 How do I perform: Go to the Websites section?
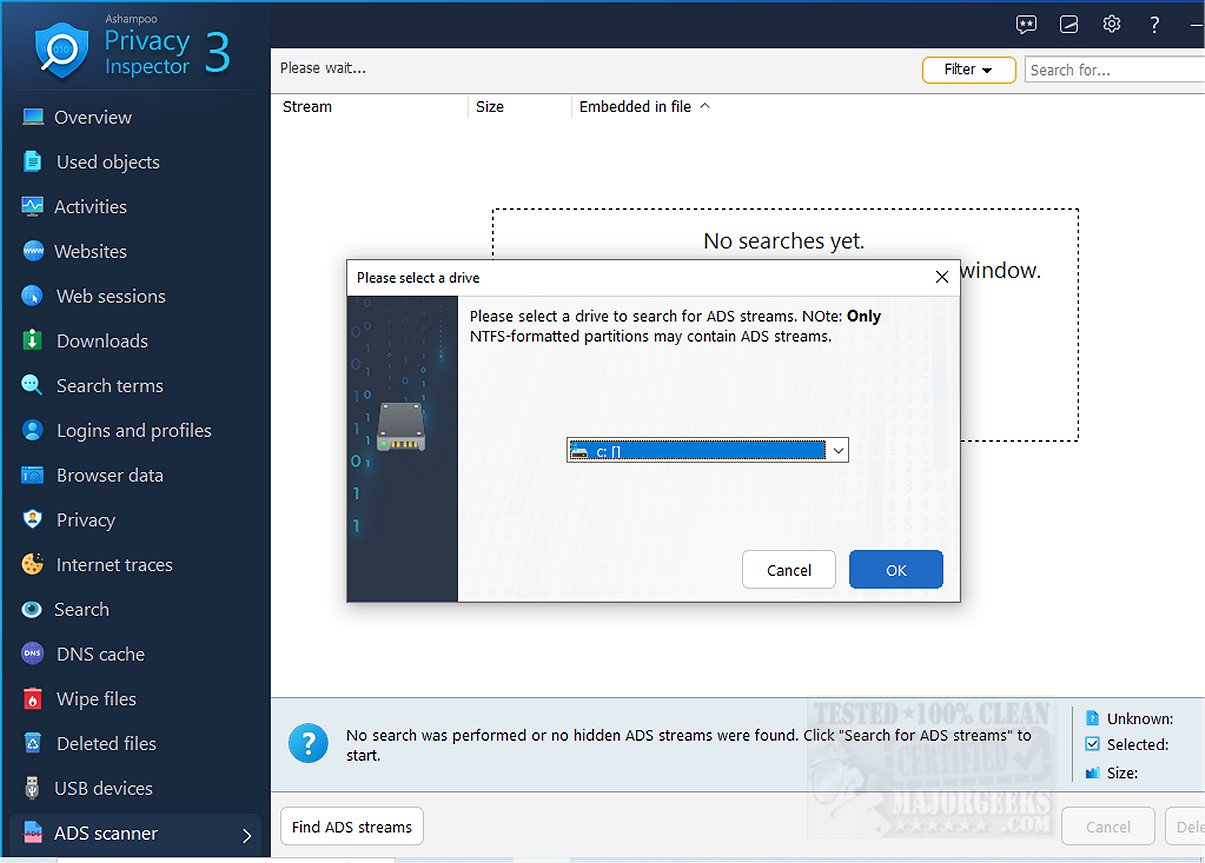[x=90, y=251]
